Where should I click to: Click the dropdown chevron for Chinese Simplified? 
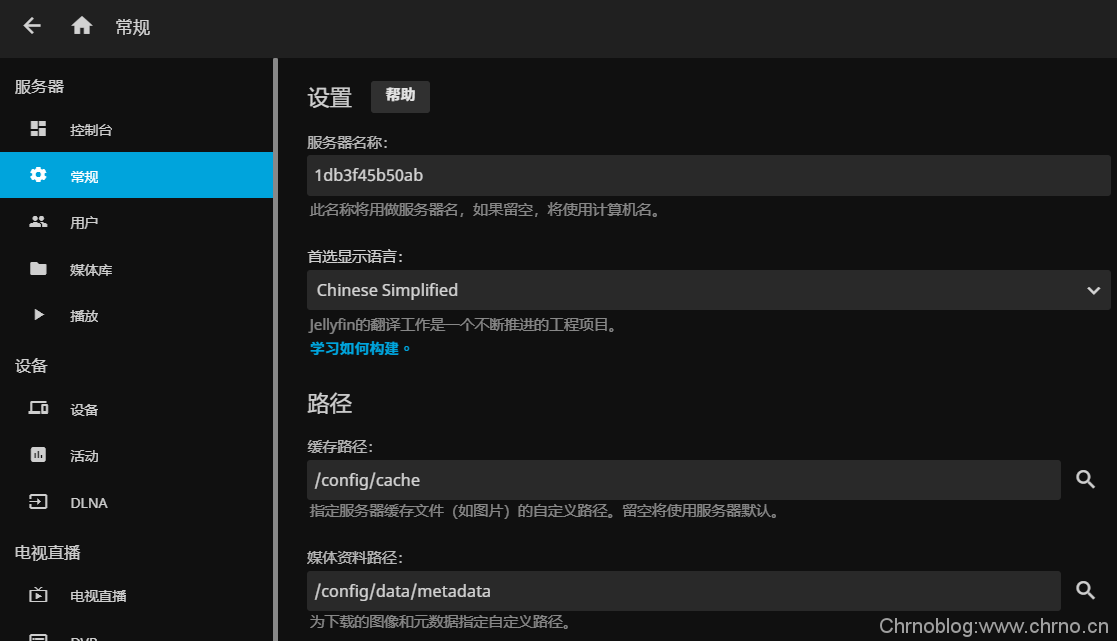(1093, 290)
